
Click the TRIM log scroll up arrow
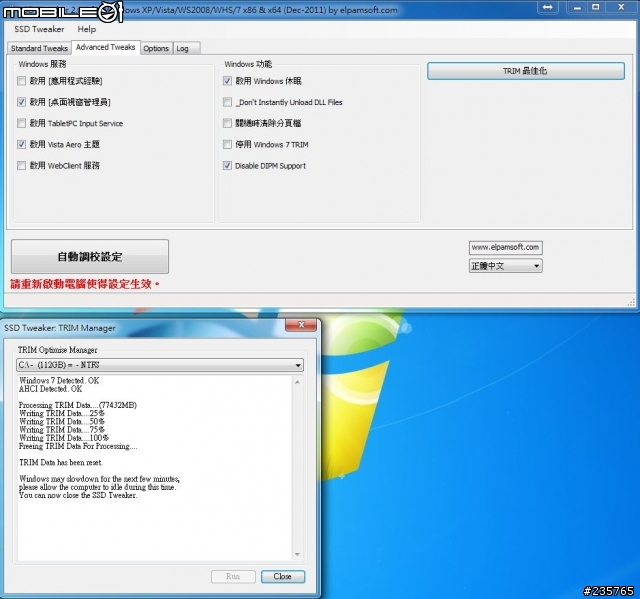click(297, 382)
